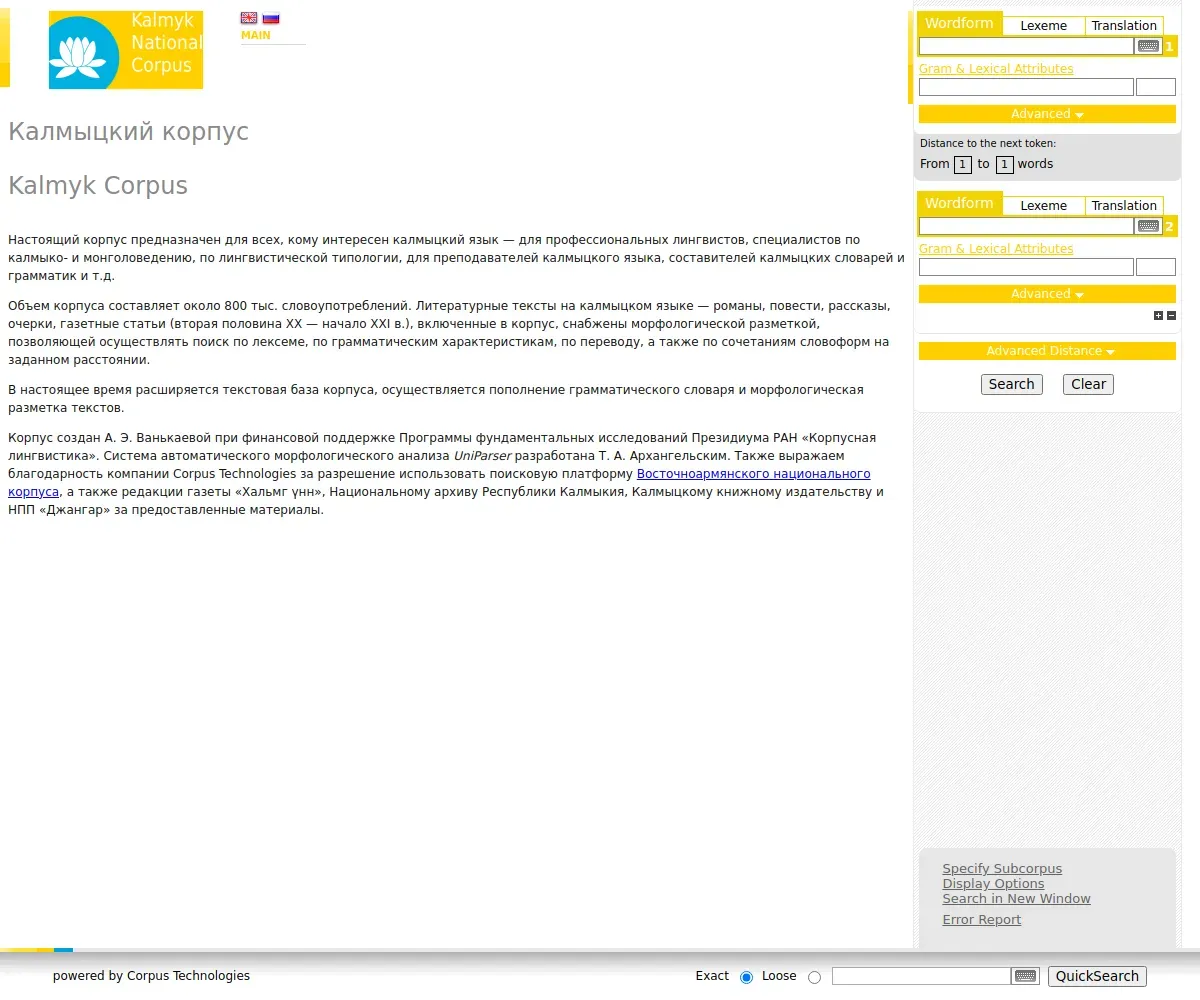The width and height of the screenshot is (1200, 1000).
Task: Open Gram & Lexical Attributes for token 2
Action: pyautogui.click(x=996, y=249)
